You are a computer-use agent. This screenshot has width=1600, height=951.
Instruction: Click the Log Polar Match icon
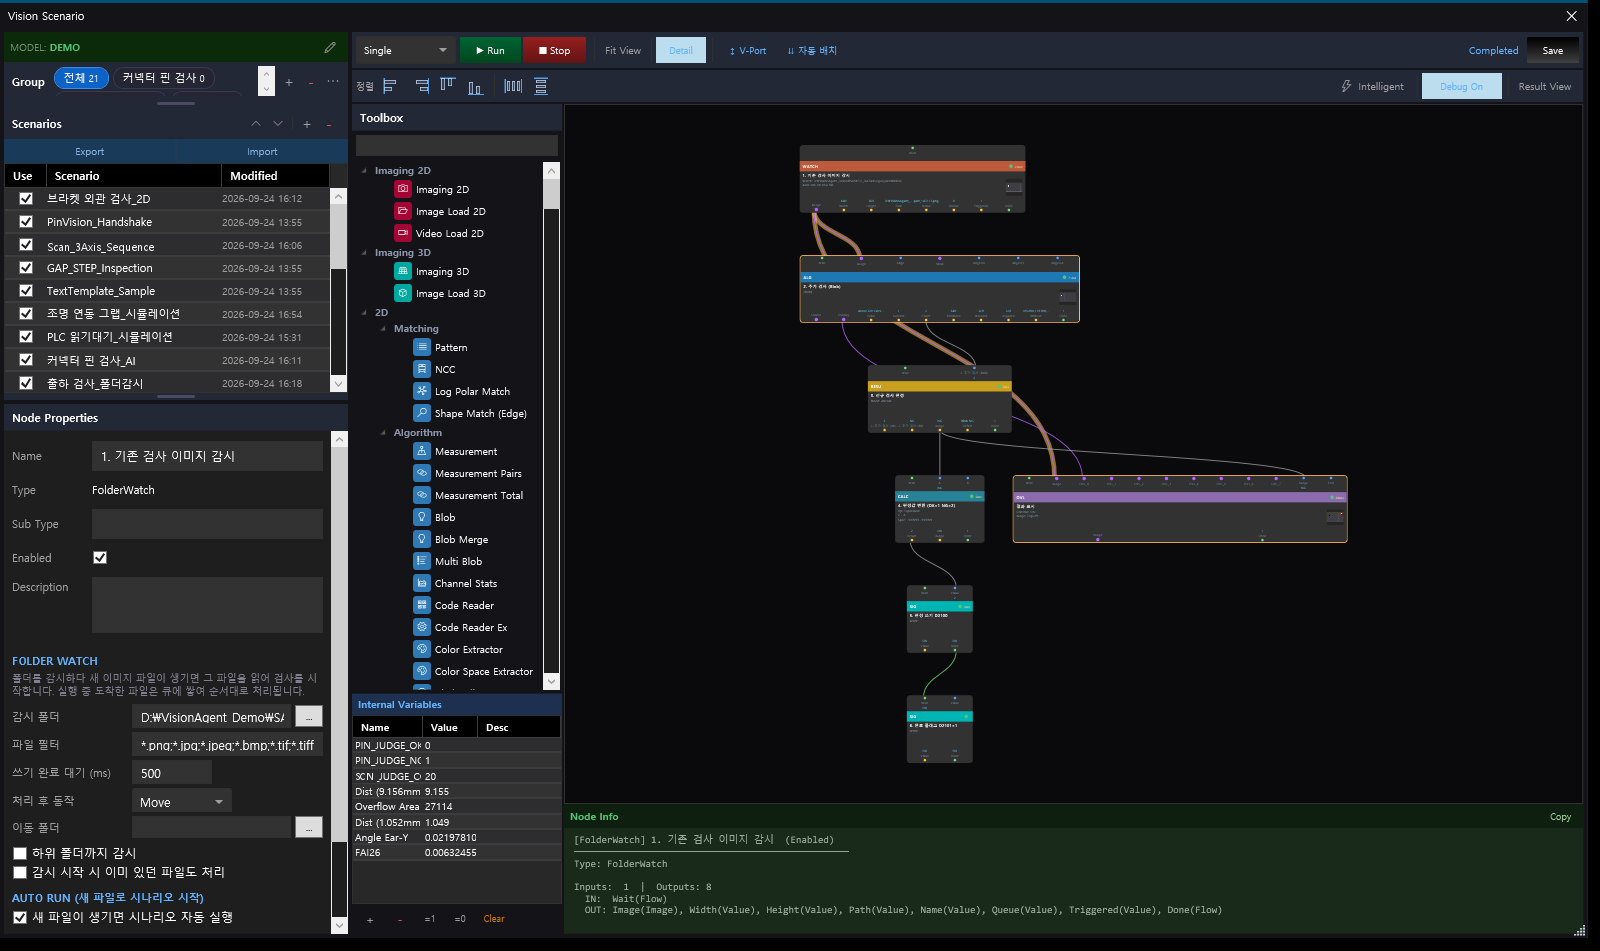pos(422,391)
